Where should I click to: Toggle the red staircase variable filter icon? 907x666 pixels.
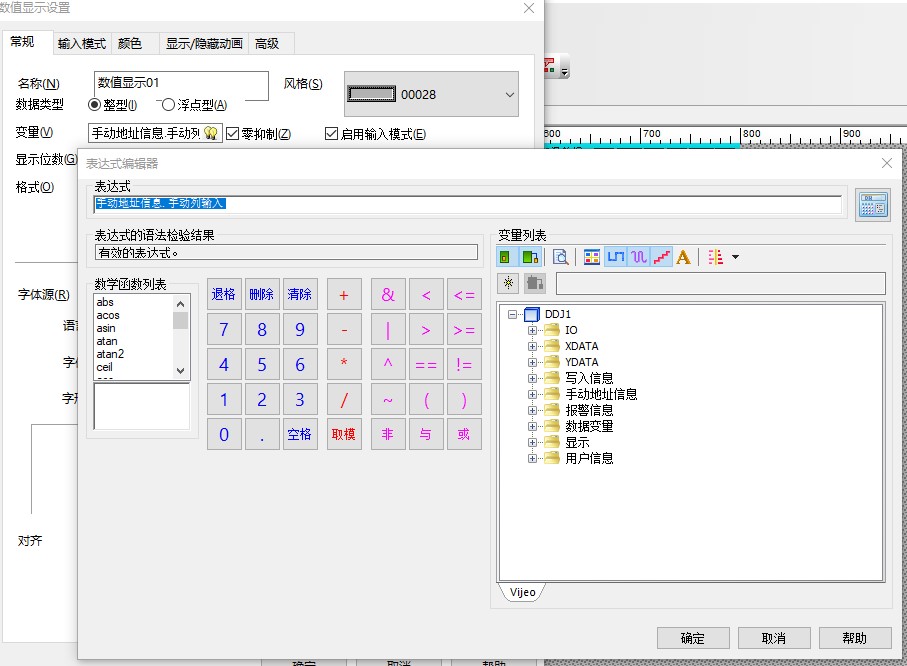tap(661, 257)
